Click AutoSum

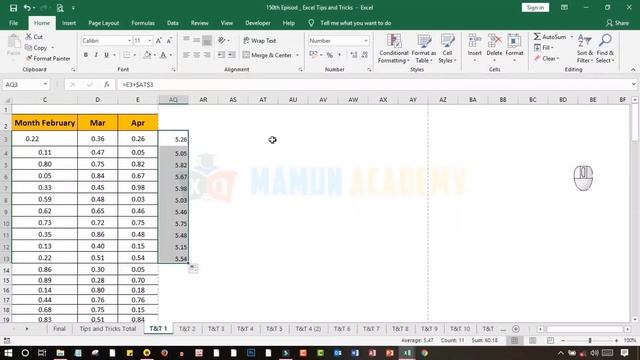[x=550, y=37]
